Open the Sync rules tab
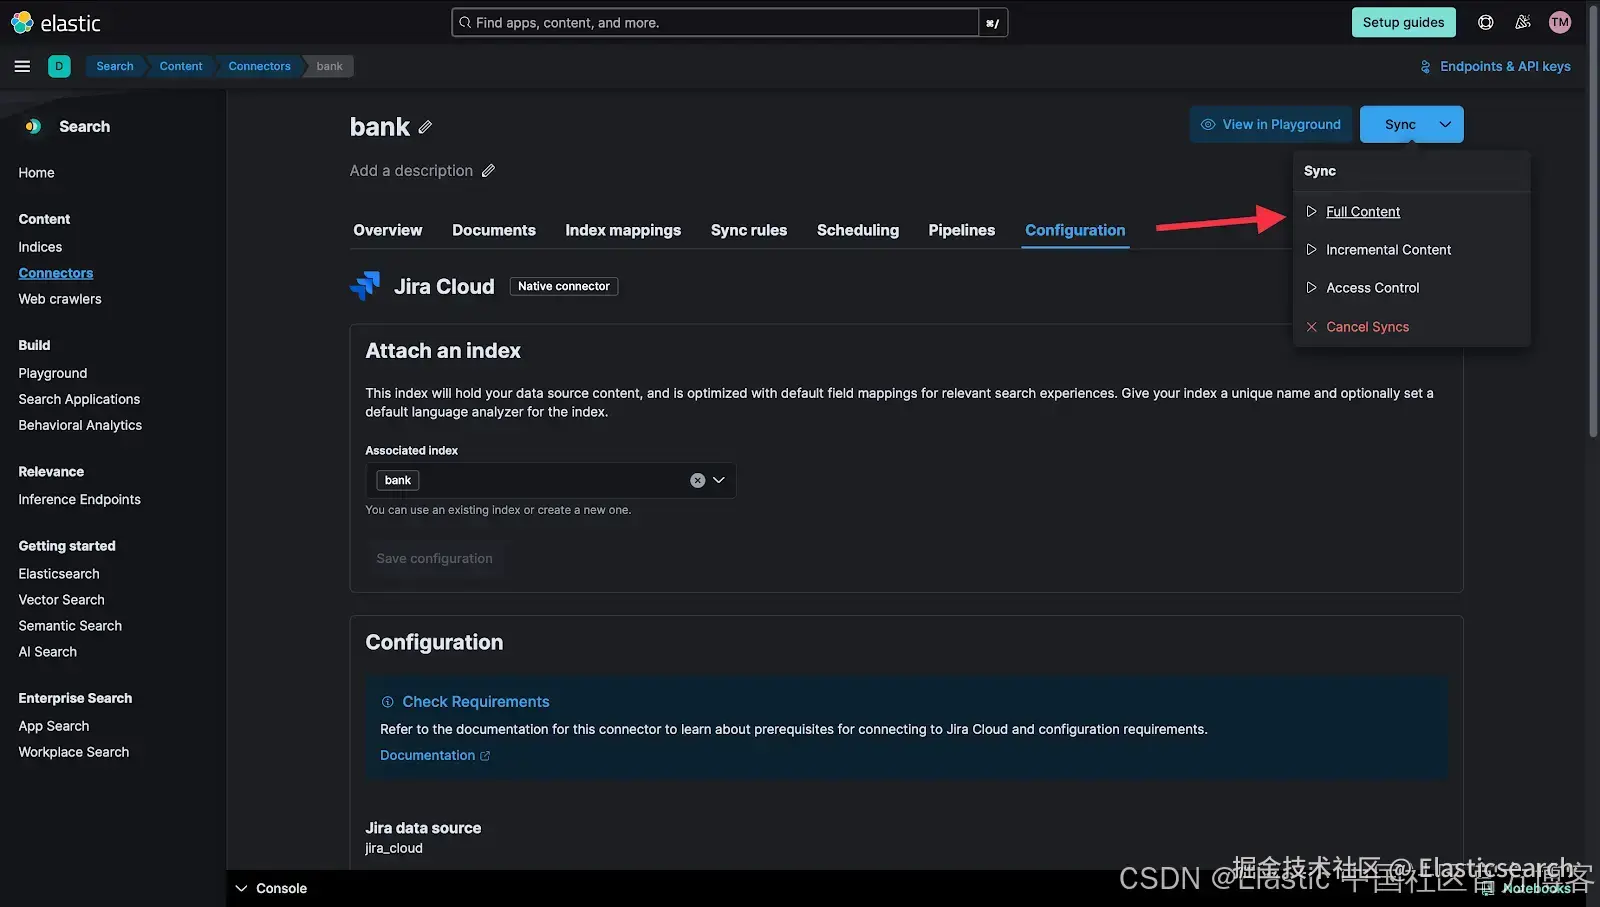This screenshot has height=907, width=1600. click(749, 230)
